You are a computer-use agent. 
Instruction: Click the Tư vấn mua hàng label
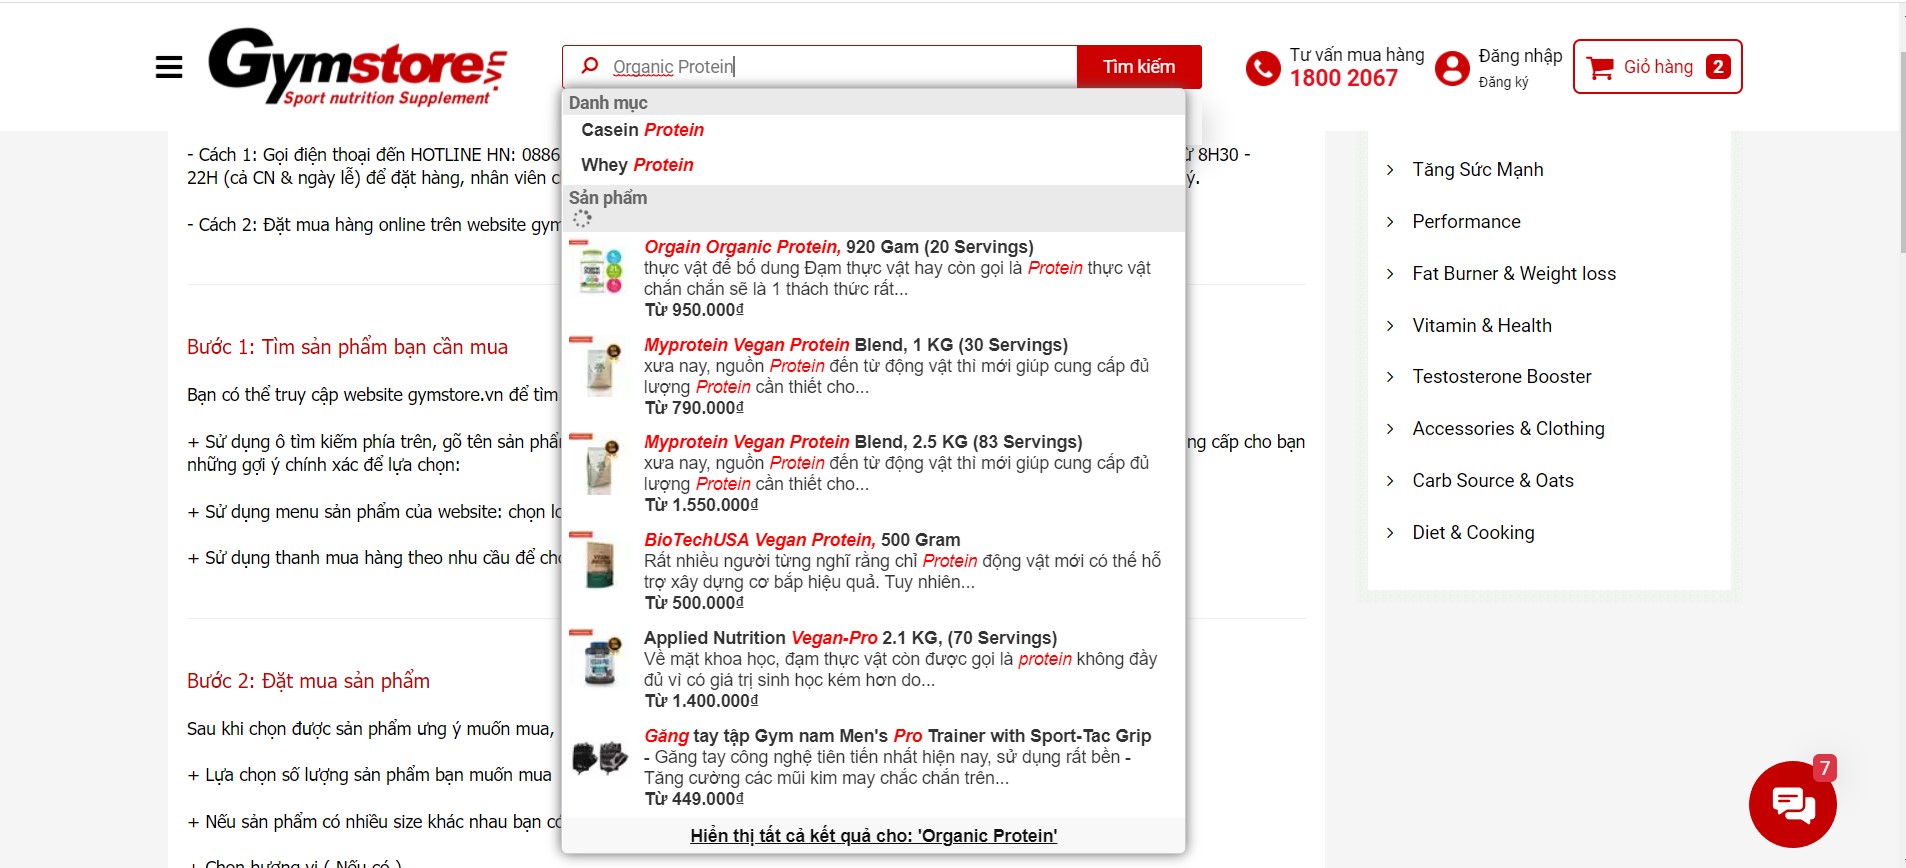pyautogui.click(x=1357, y=55)
